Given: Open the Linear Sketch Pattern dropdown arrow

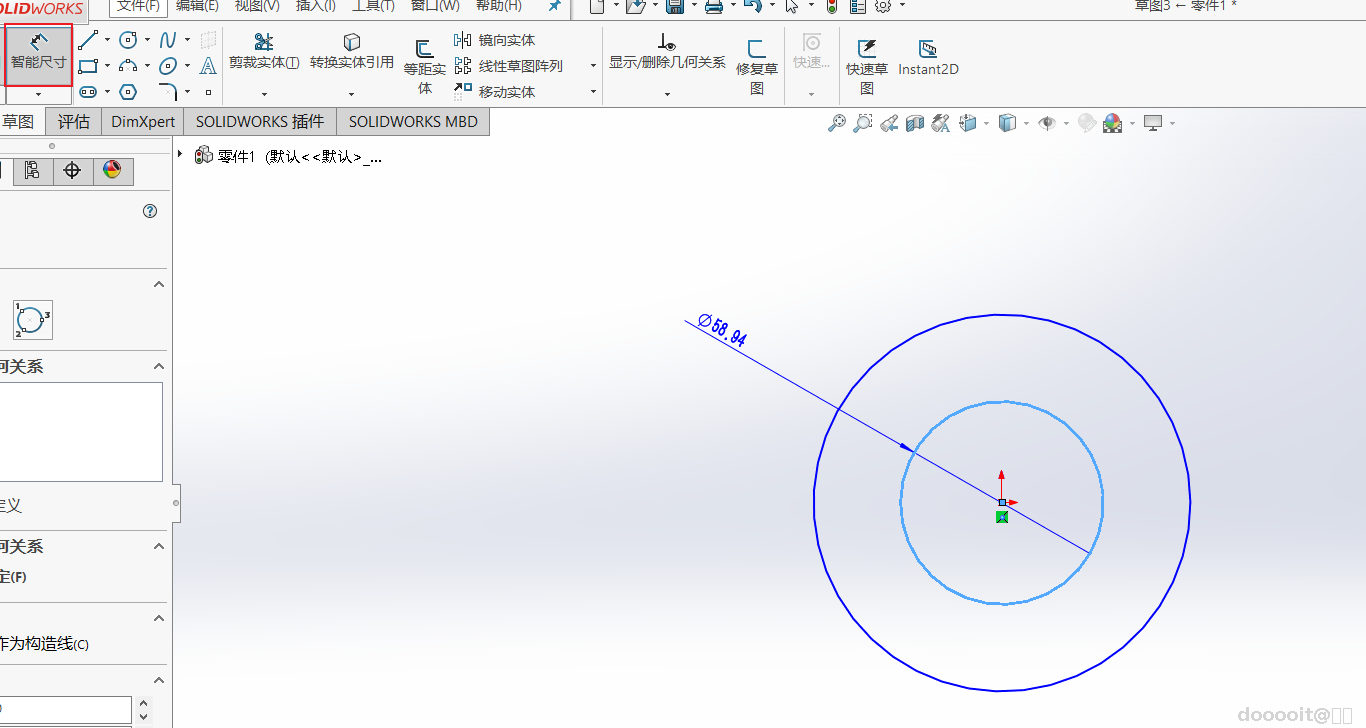Looking at the screenshot, I should click(593, 67).
